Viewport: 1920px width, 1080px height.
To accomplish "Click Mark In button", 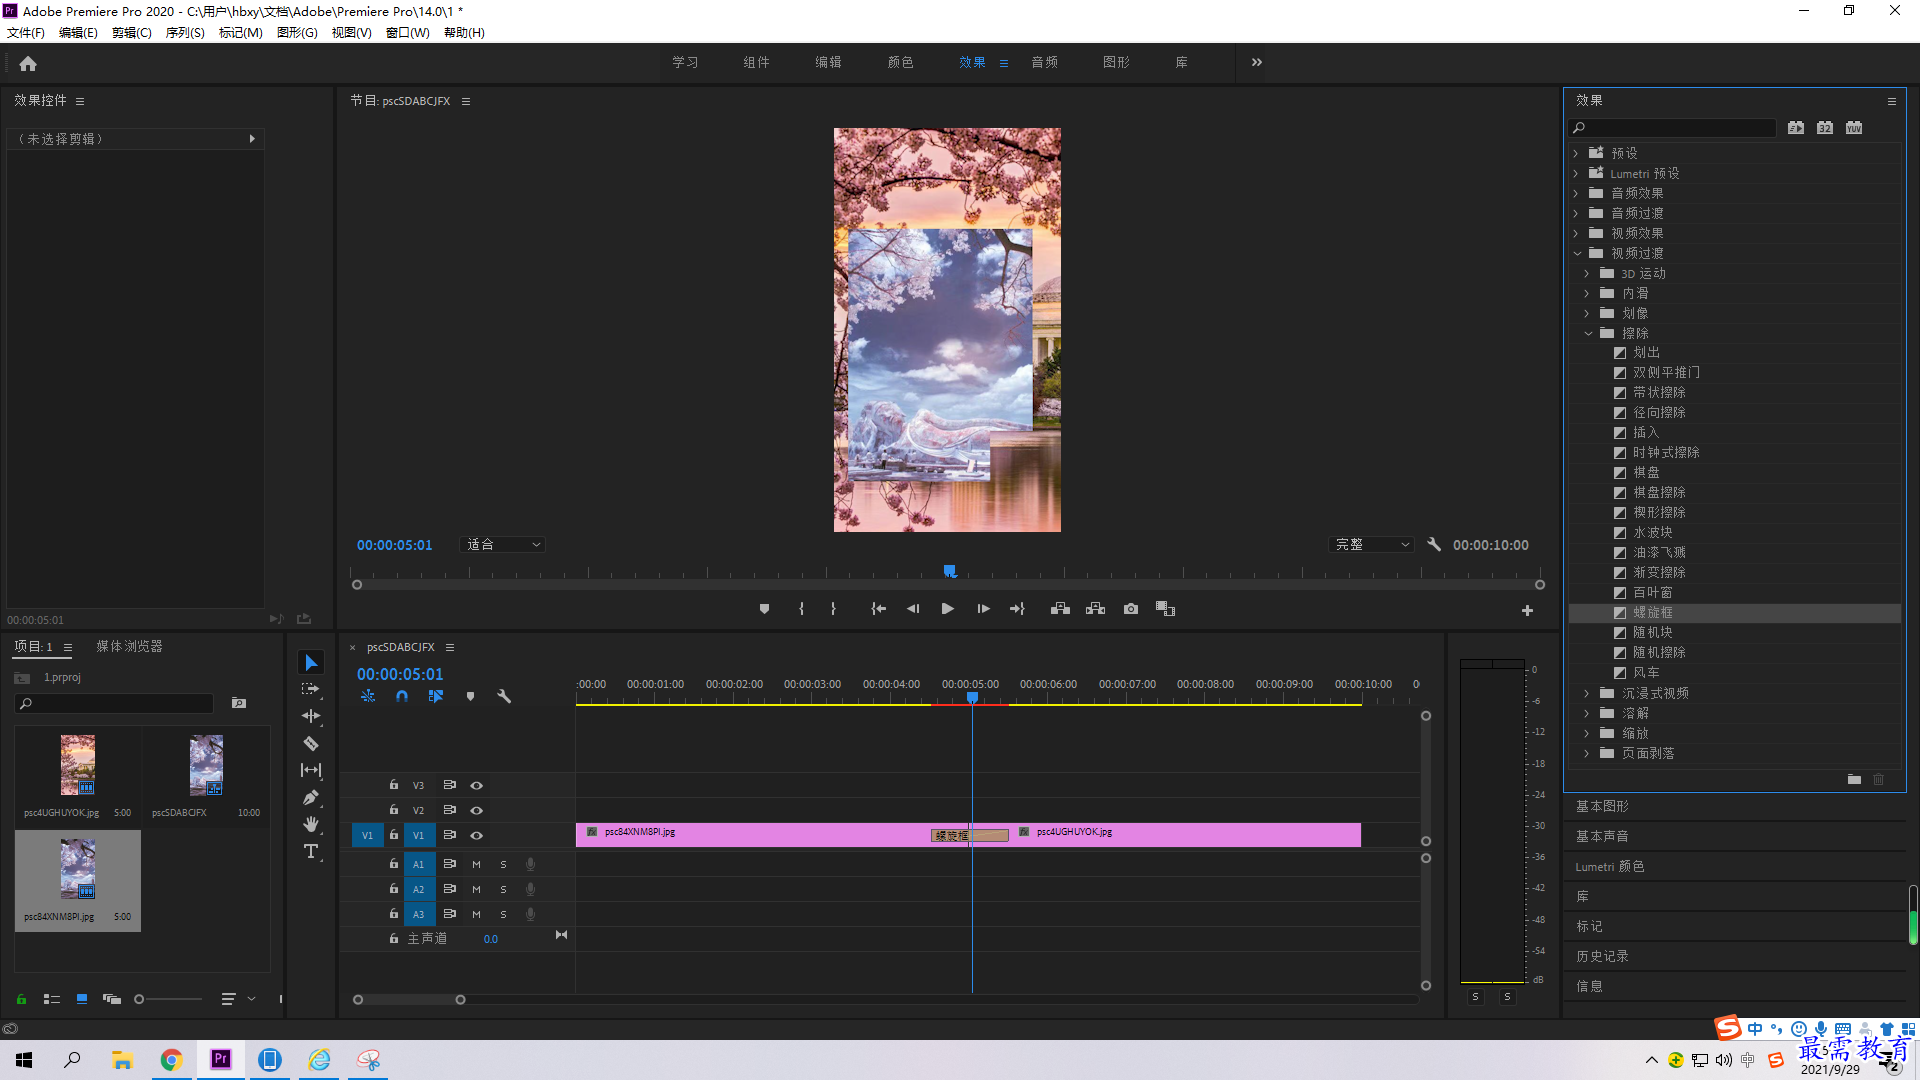I will click(x=801, y=609).
